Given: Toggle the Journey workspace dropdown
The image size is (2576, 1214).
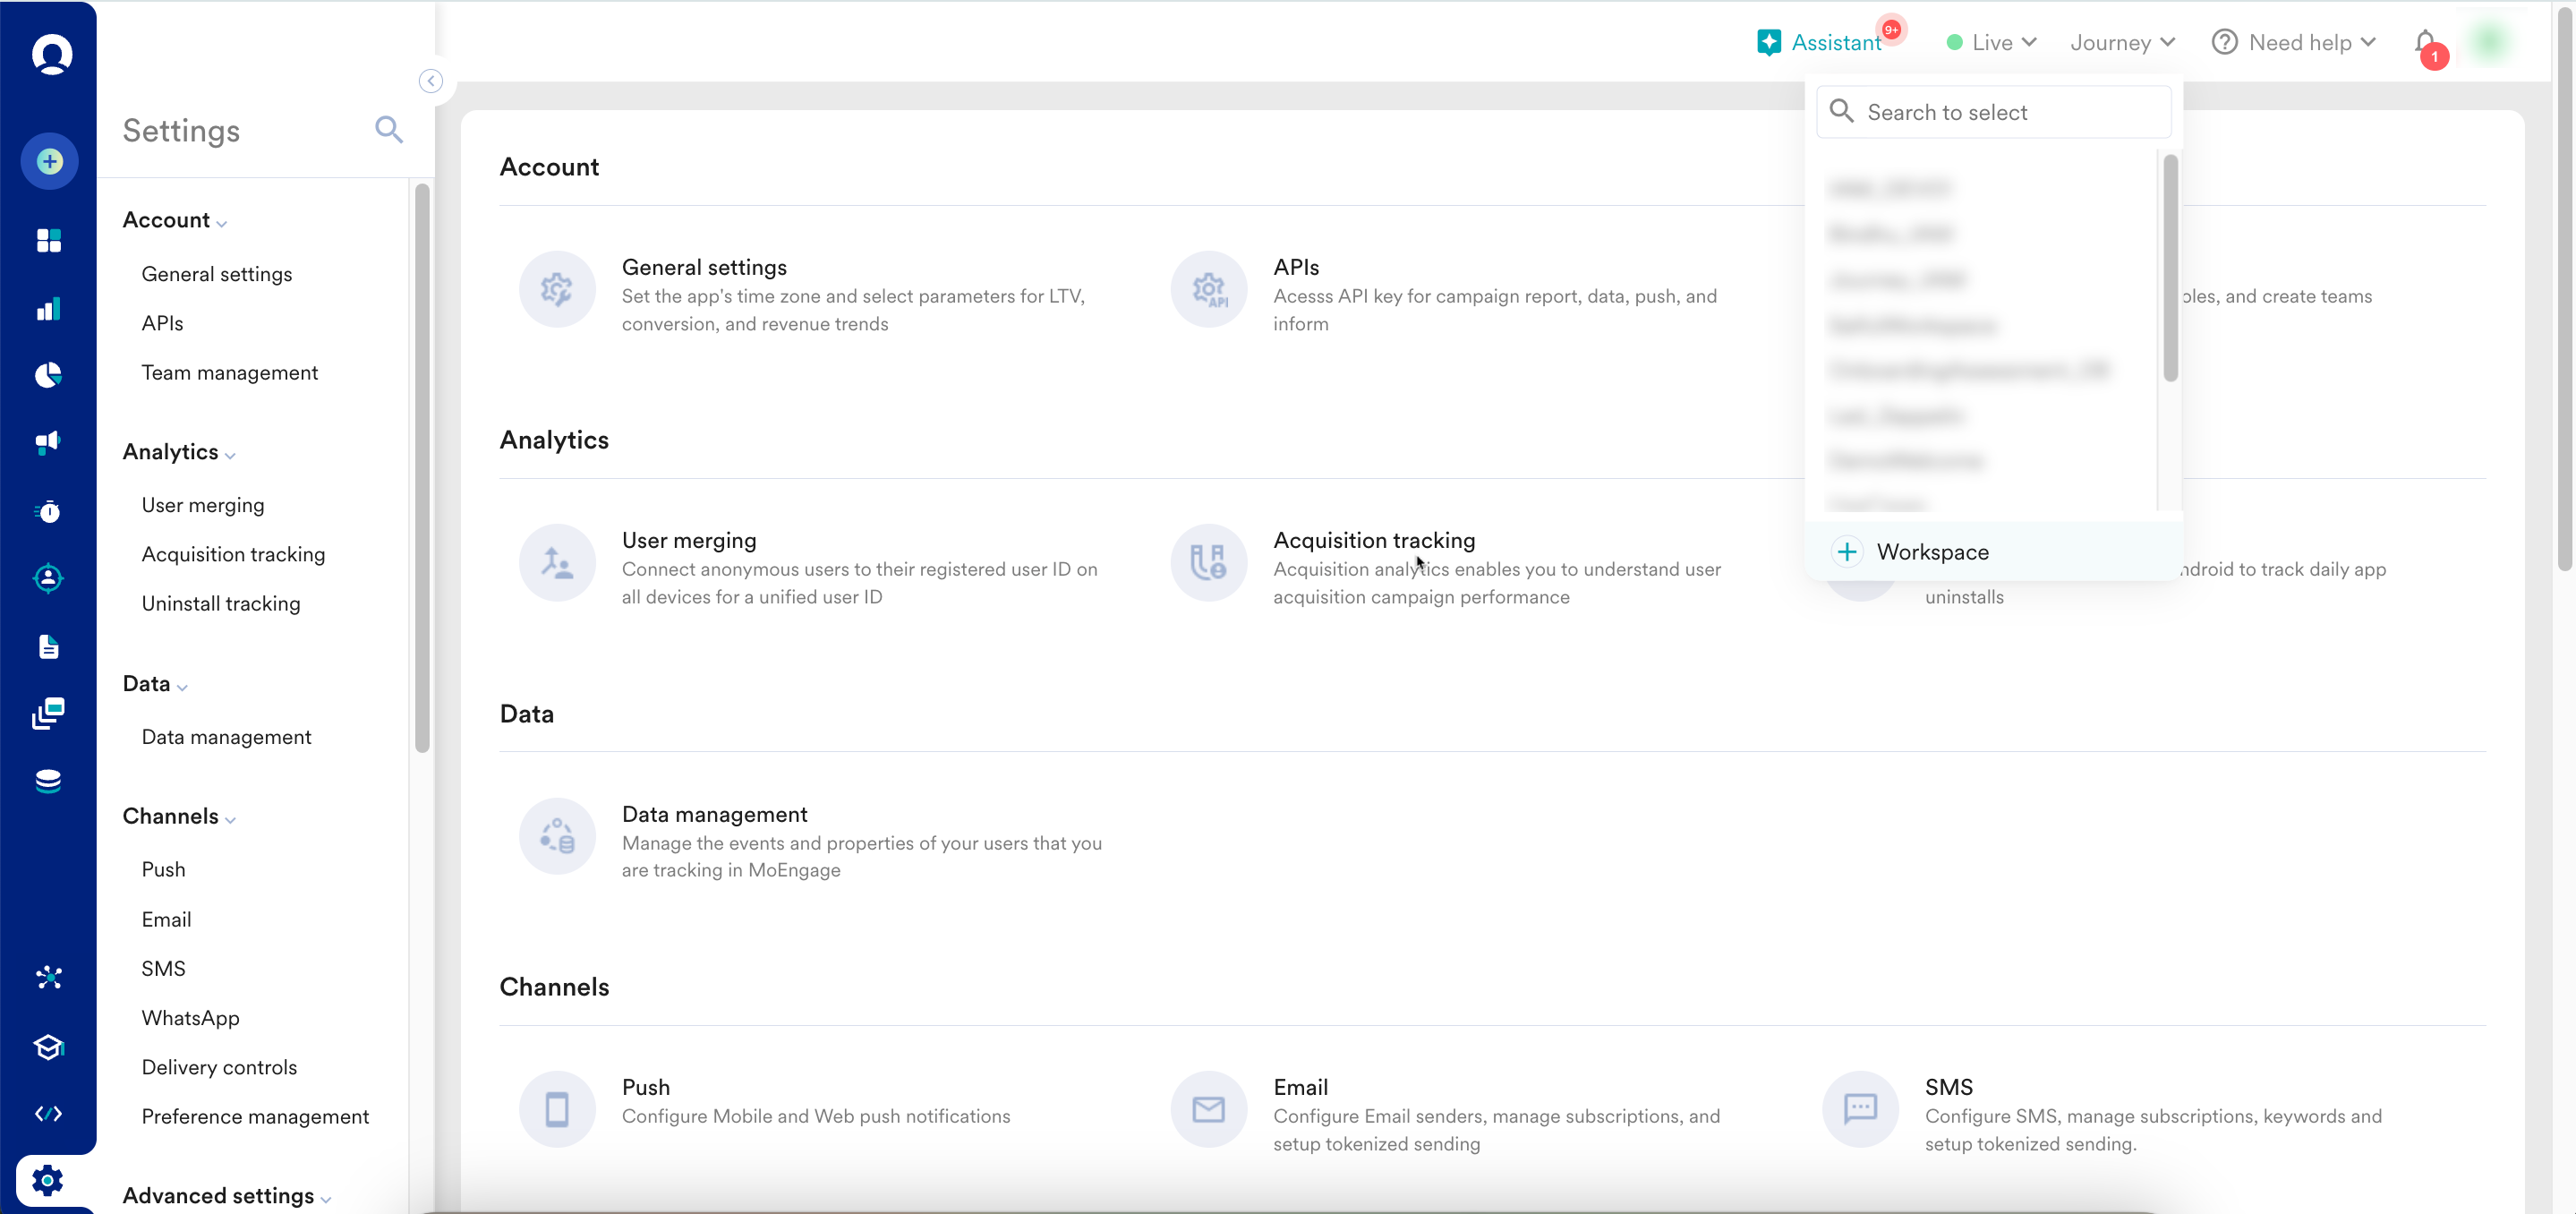Looking at the screenshot, I should pos(2122,43).
